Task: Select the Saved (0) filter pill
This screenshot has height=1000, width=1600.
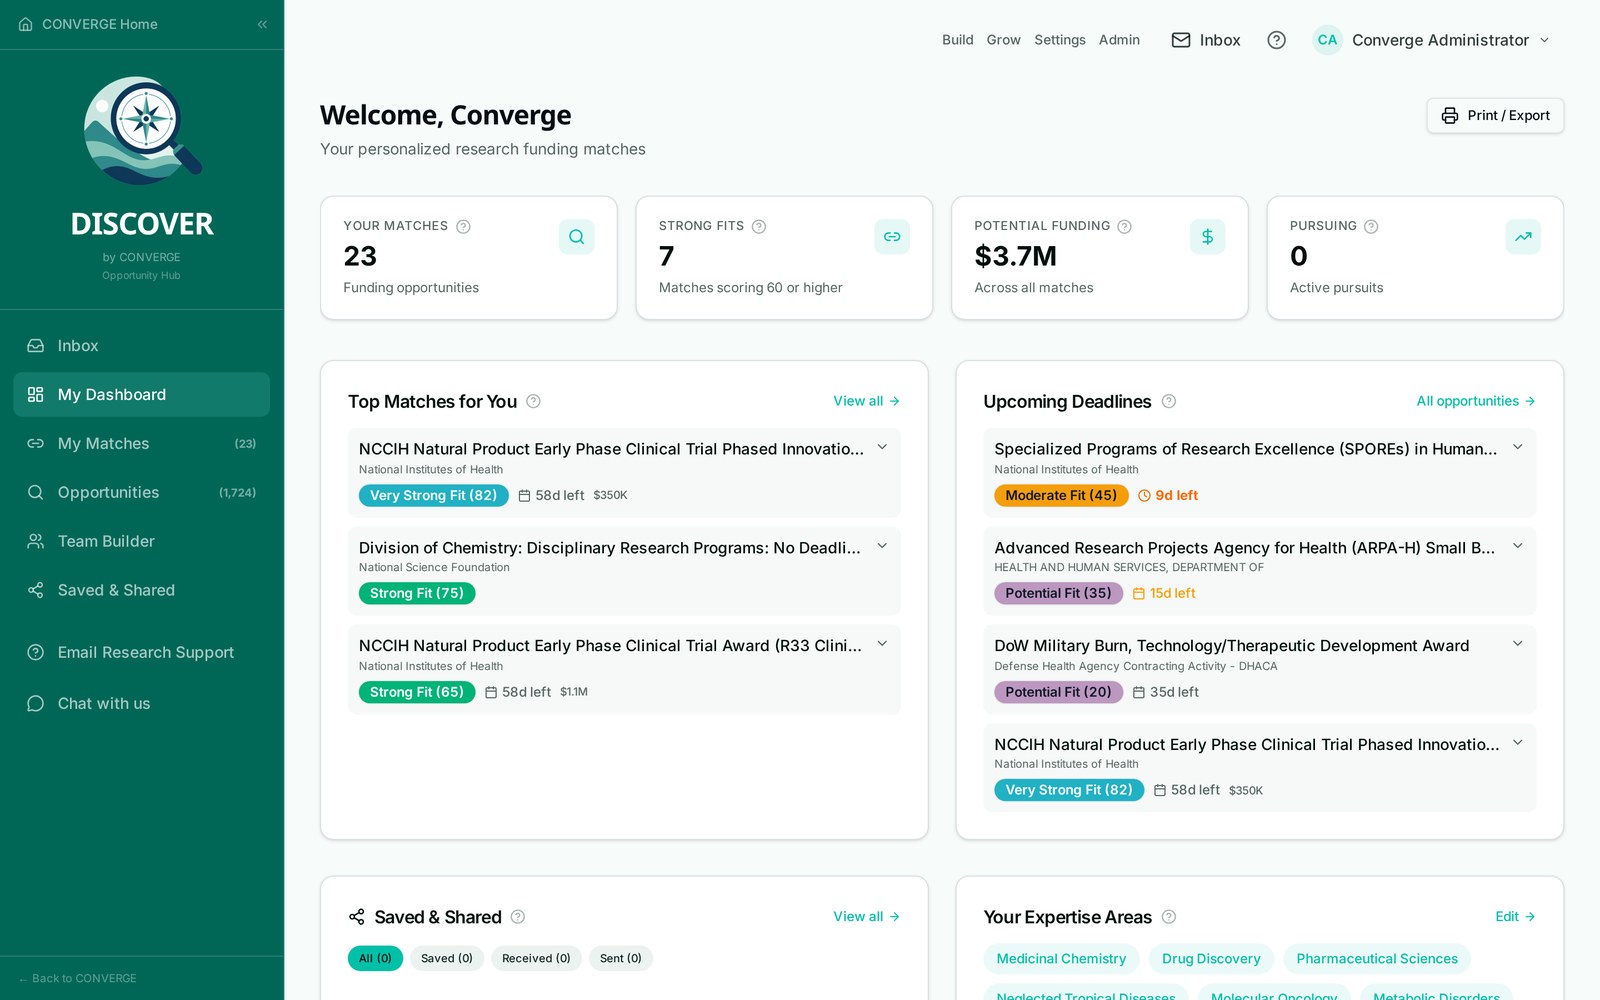Action: tap(447, 959)
